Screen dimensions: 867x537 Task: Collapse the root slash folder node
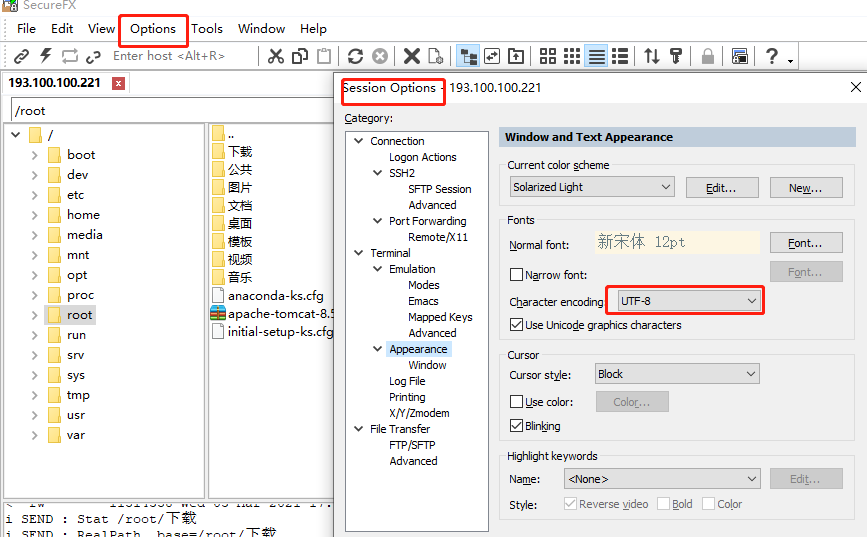(x=15, y=134)
